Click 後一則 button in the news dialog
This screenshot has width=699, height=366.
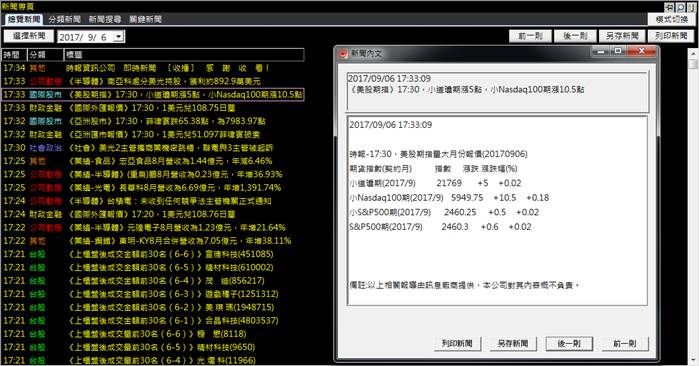point(569,343)
